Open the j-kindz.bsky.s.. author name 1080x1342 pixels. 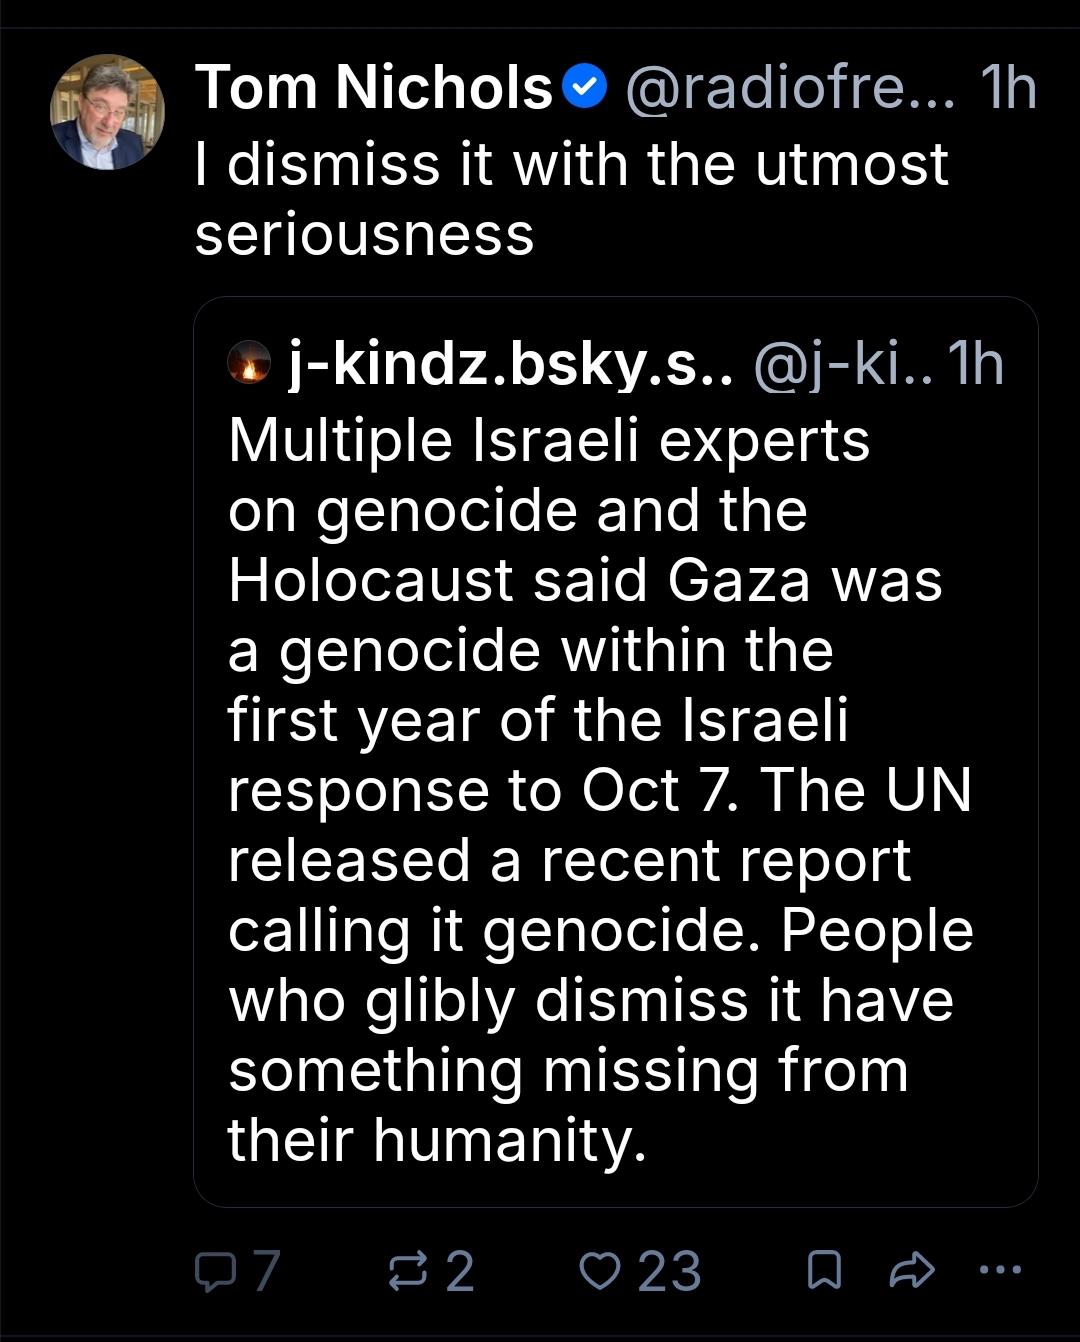511,364
